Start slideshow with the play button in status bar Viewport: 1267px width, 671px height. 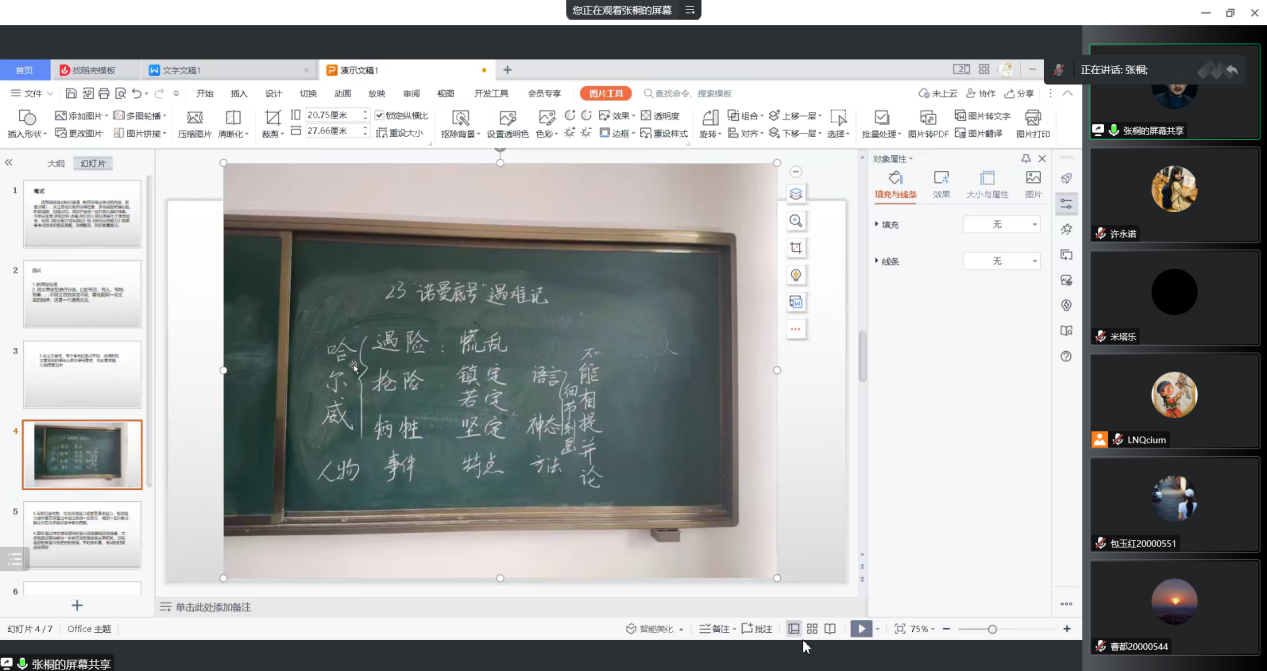(x=860, y=629)
